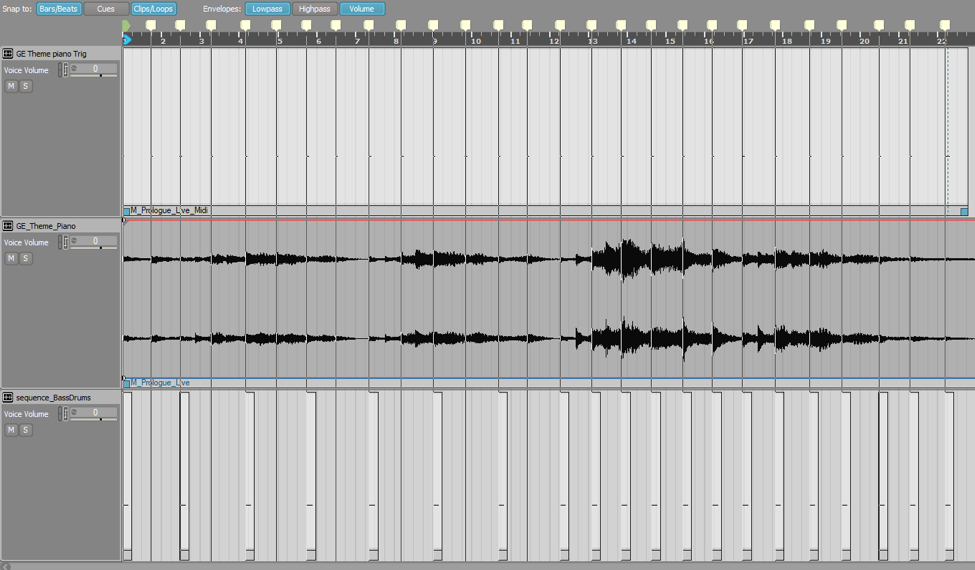Select the GE_Theme_Piano track name
This screenshot has width=975, height=570.
click(46, 226)
